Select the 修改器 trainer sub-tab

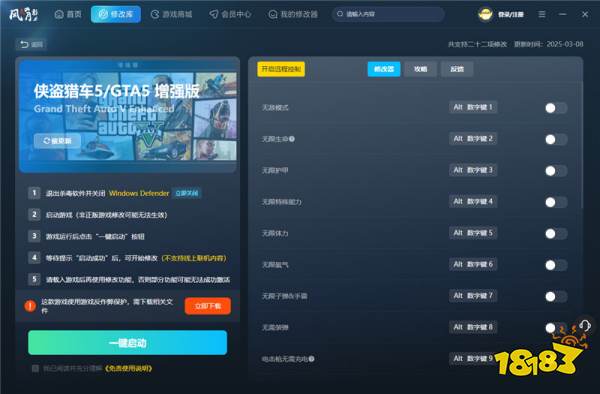[384, 69]
